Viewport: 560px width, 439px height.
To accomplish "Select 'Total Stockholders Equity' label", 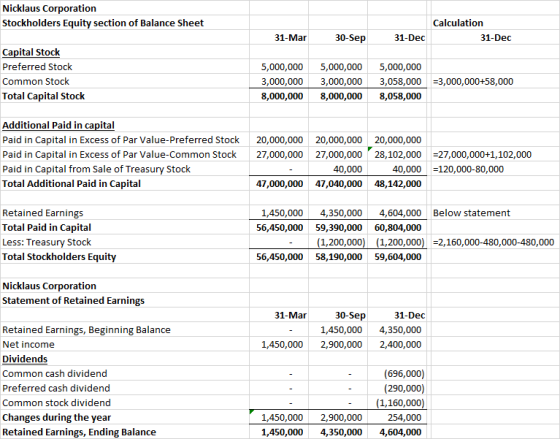I will [59, 257].
